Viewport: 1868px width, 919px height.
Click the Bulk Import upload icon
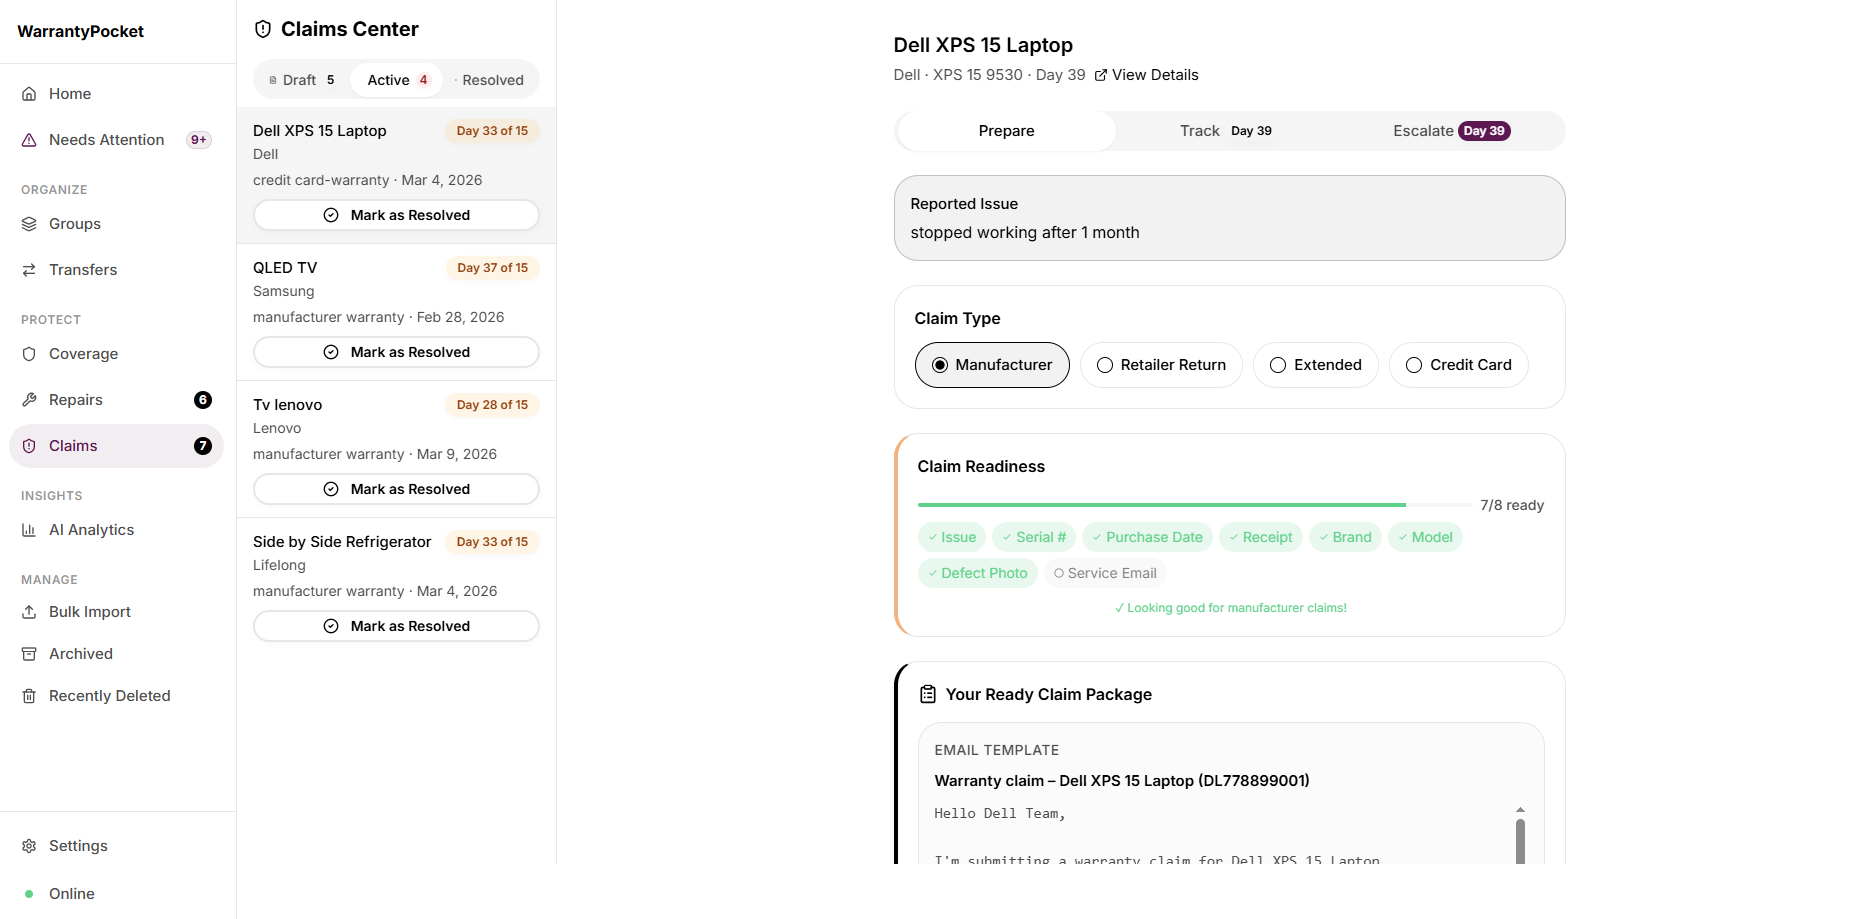(x=29, y=612)
